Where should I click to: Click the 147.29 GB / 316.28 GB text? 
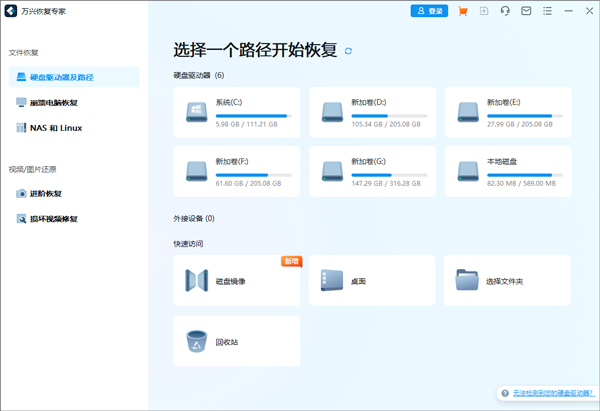(386, 183)
